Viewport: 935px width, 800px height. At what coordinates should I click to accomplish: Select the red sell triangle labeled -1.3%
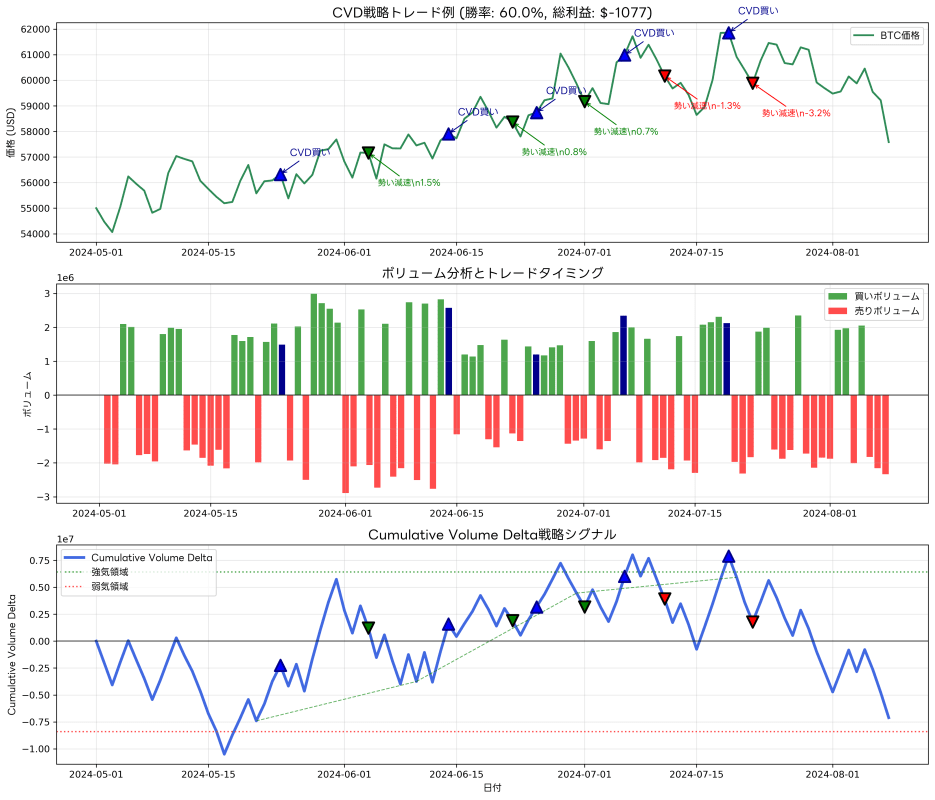click(x=664, y=74)
